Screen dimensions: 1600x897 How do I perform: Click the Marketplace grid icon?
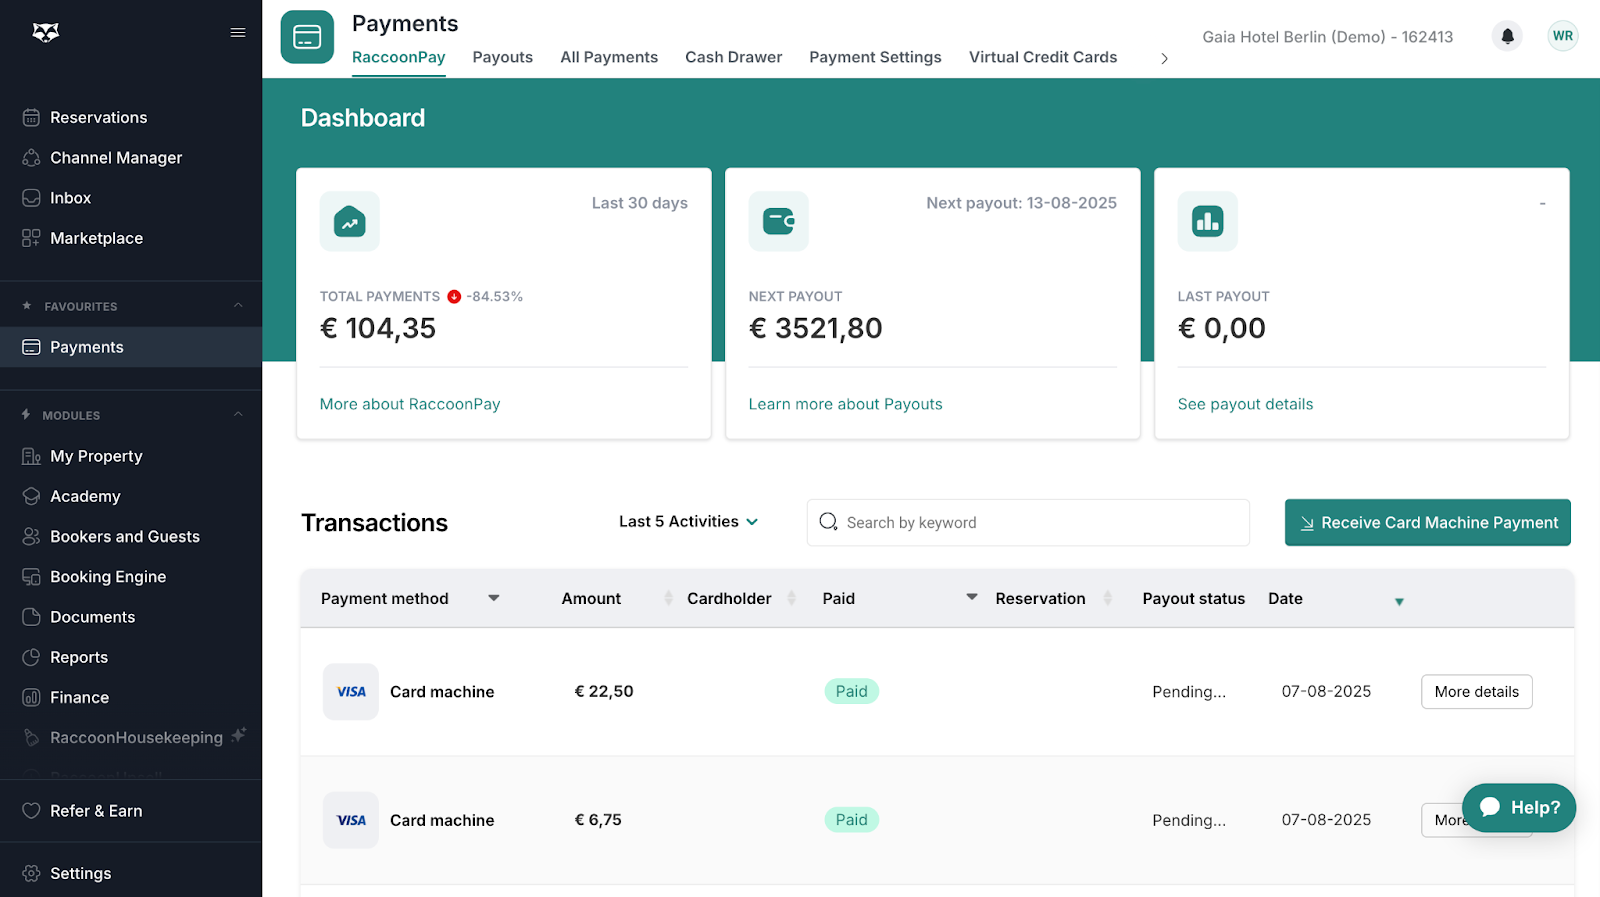(x=31, y=238)
